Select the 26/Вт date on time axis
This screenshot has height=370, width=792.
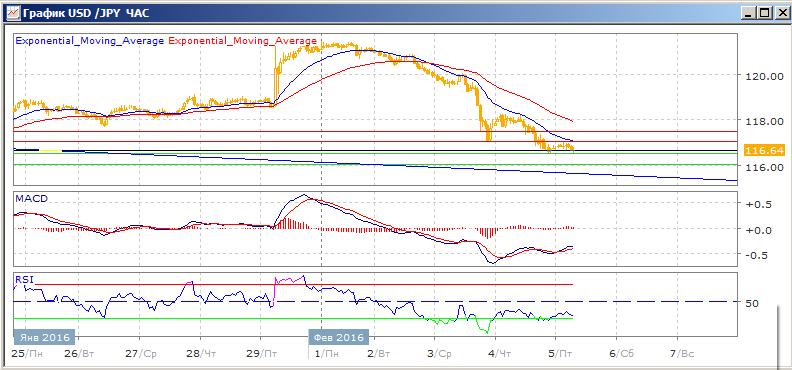coord(80,354)
